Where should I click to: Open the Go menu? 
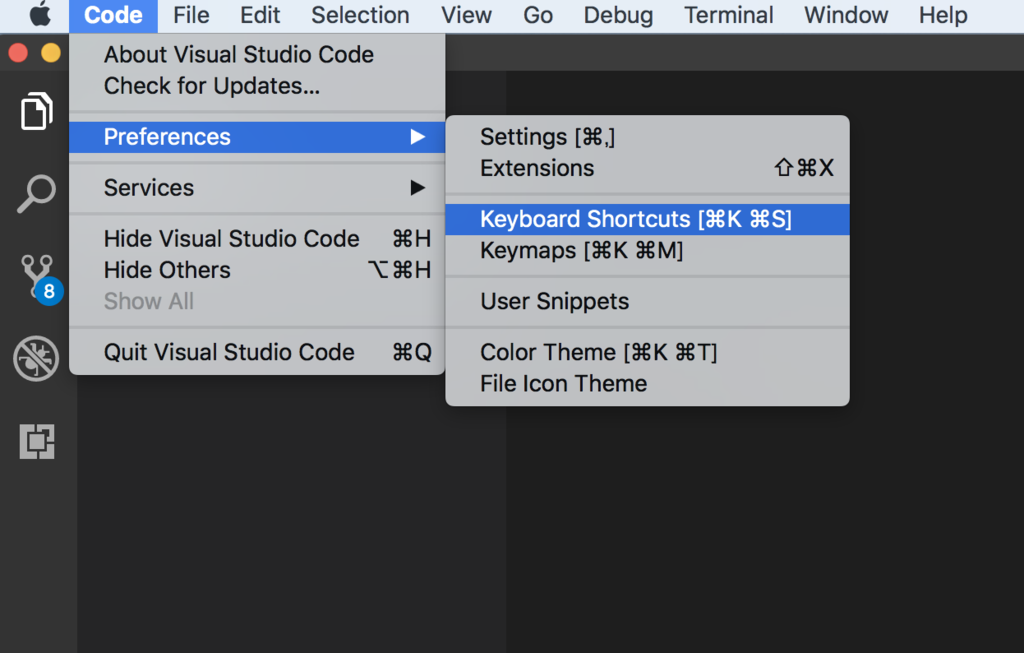coord(537,15)
